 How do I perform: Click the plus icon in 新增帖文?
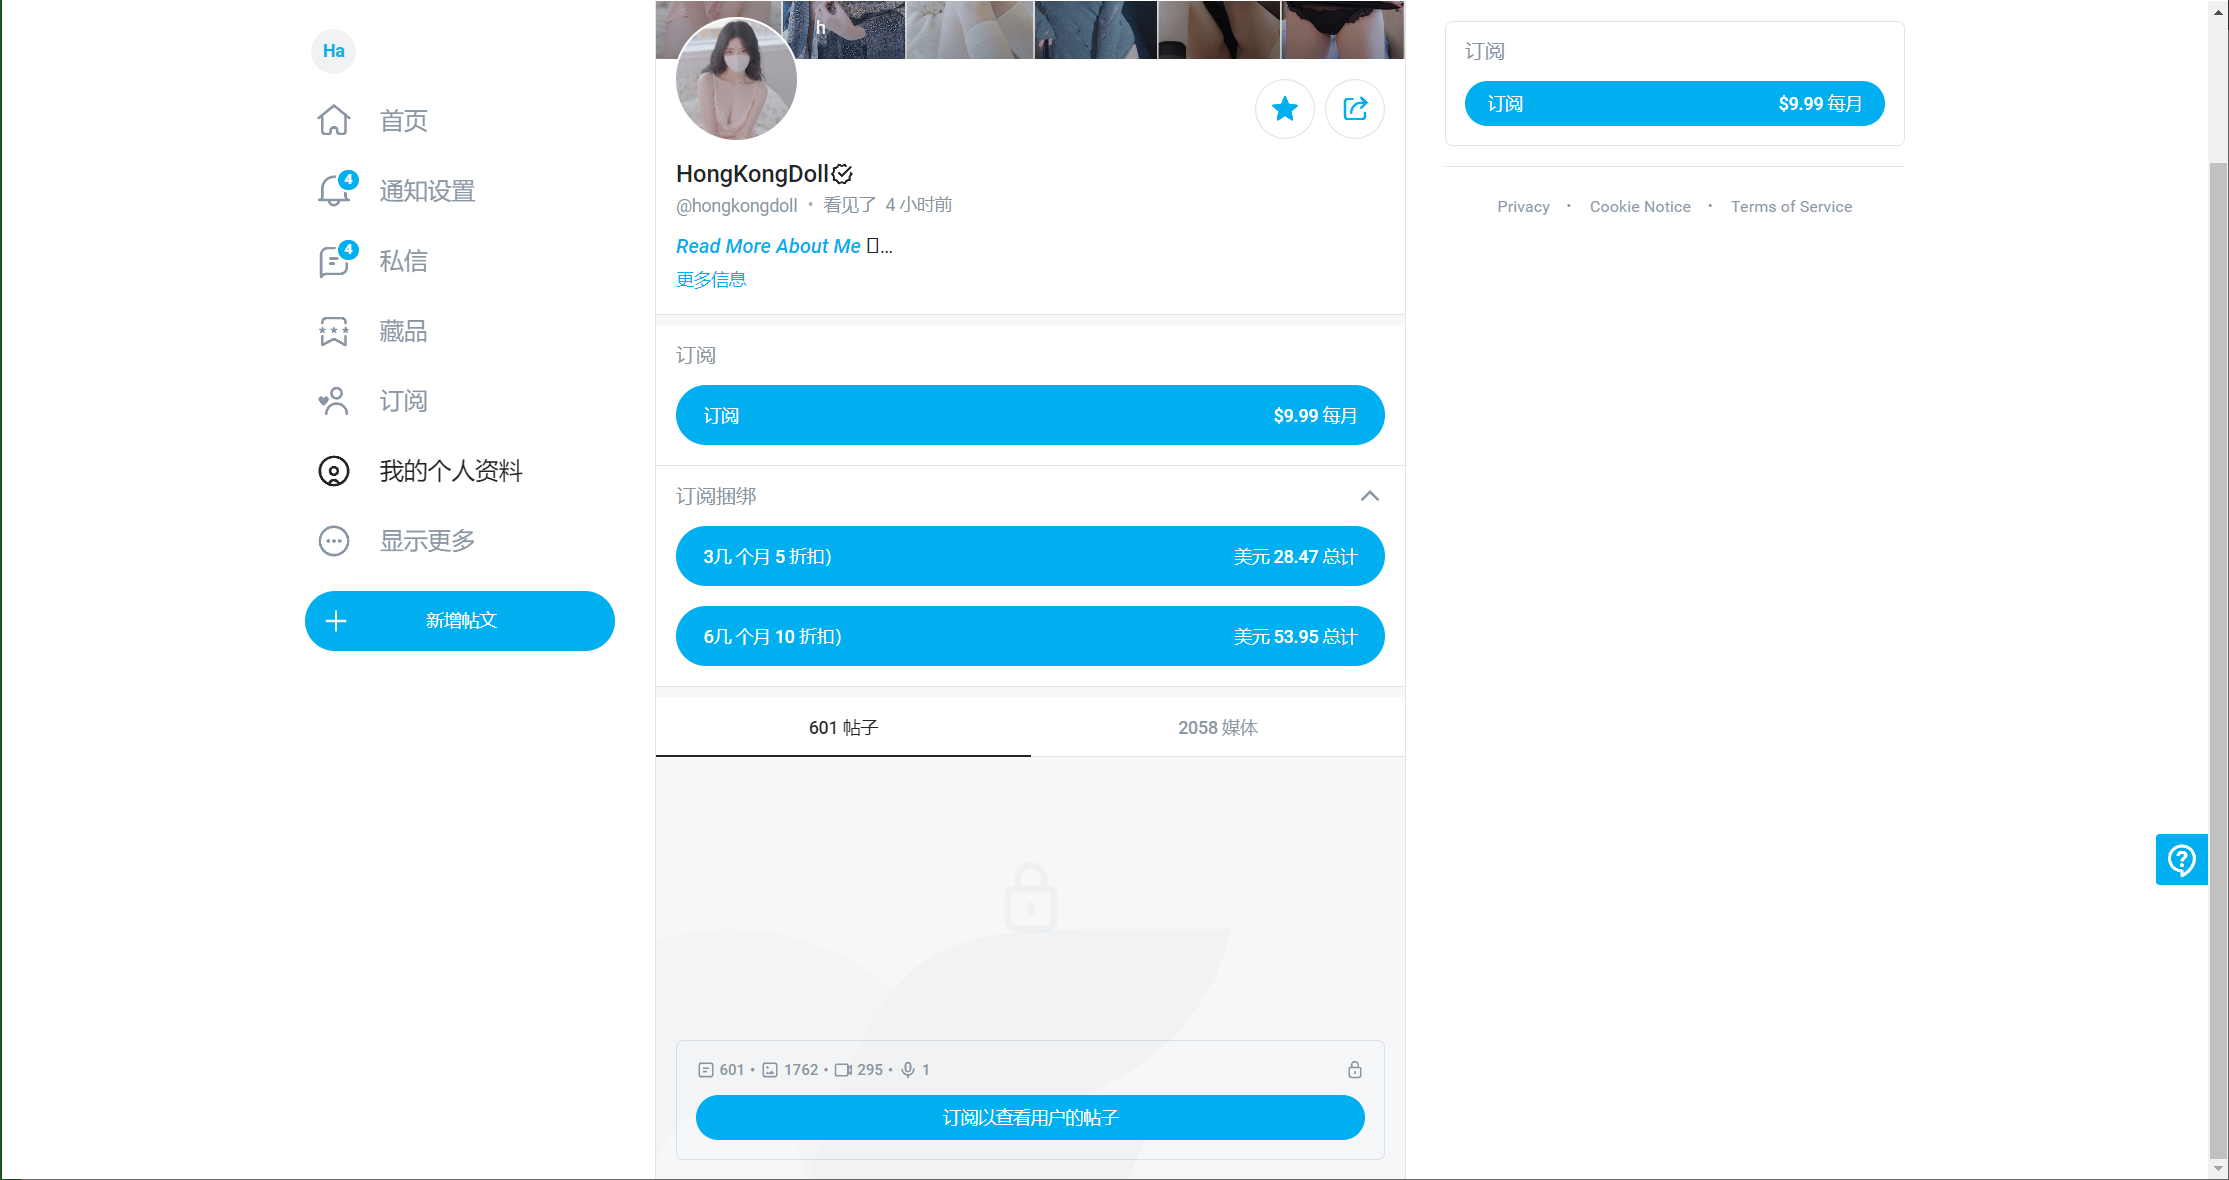336,621
